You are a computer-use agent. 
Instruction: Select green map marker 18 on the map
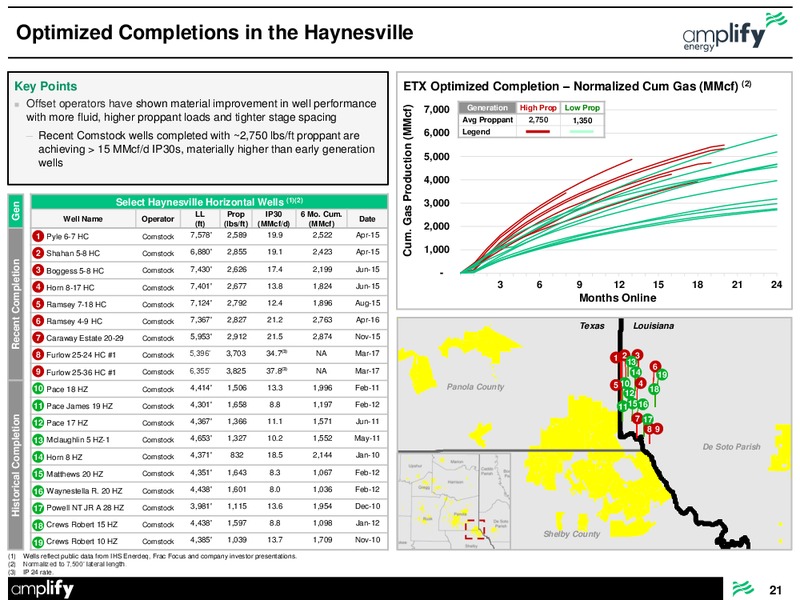[654, 389]
